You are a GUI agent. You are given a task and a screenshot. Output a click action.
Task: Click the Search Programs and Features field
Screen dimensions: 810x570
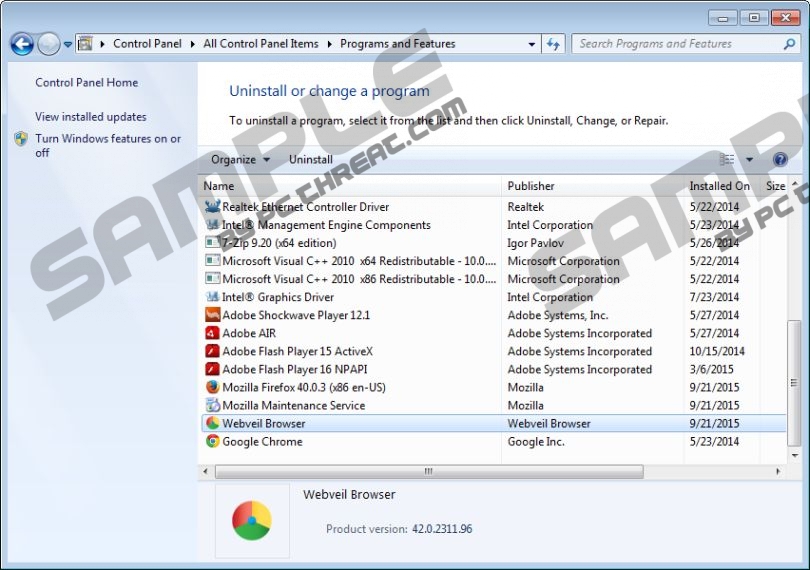pyautogui.click(x=685, y=44)
